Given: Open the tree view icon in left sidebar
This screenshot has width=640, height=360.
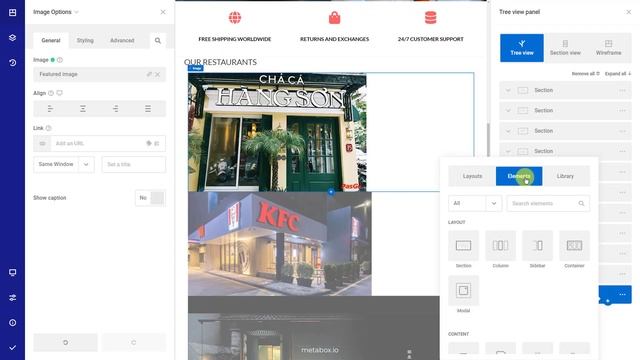Looking at the screenshot, I should point(12,12).
